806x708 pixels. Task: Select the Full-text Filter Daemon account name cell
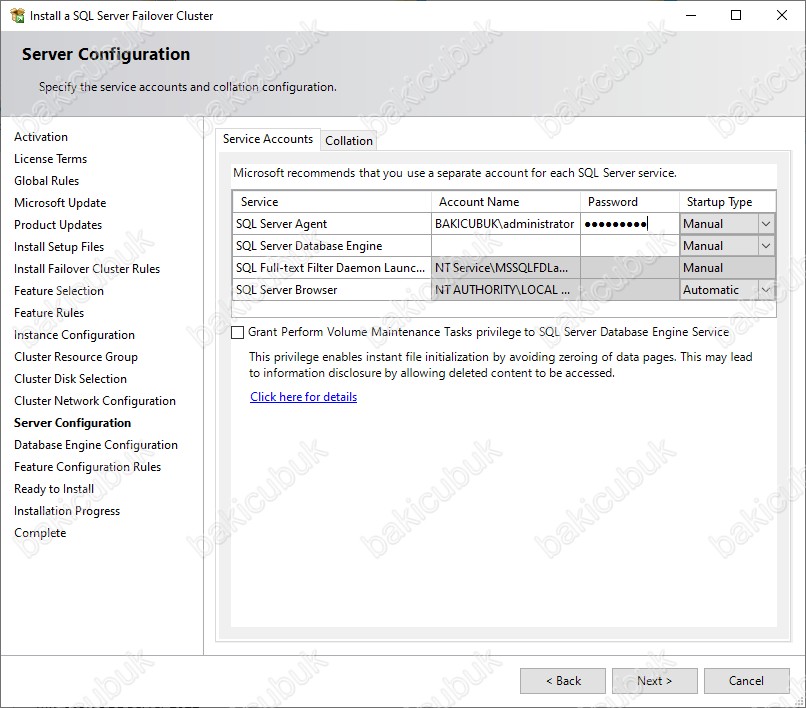pyautogui.click(x=506, y=268)
